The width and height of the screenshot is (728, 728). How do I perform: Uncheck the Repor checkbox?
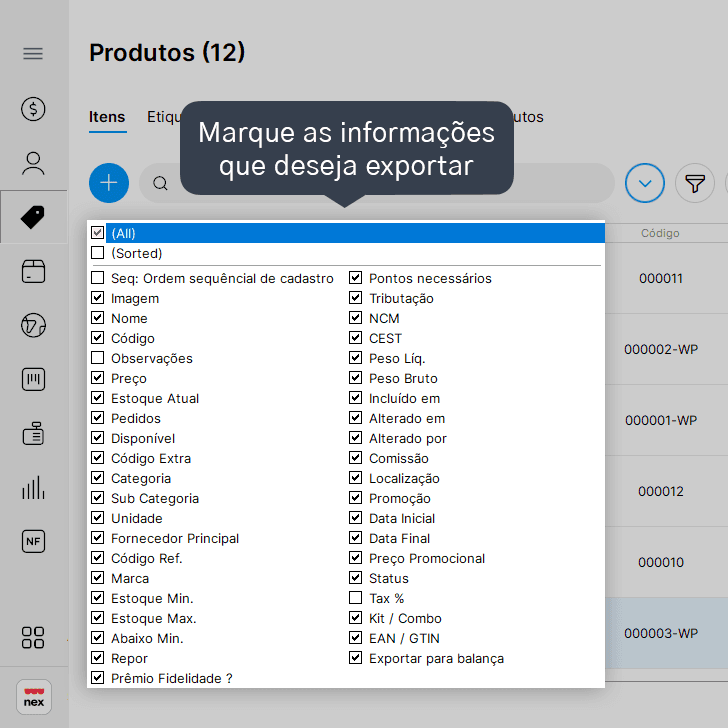(98, 657)
